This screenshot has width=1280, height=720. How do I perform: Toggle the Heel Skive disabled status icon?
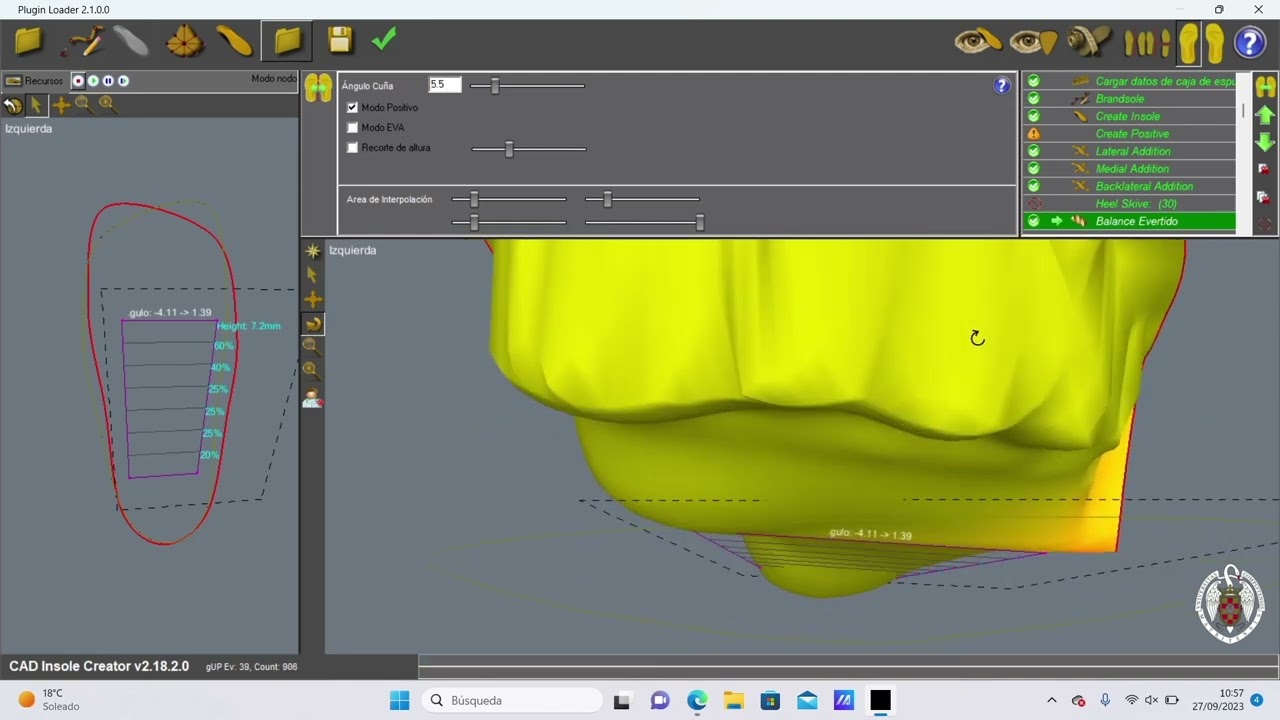1034,204
